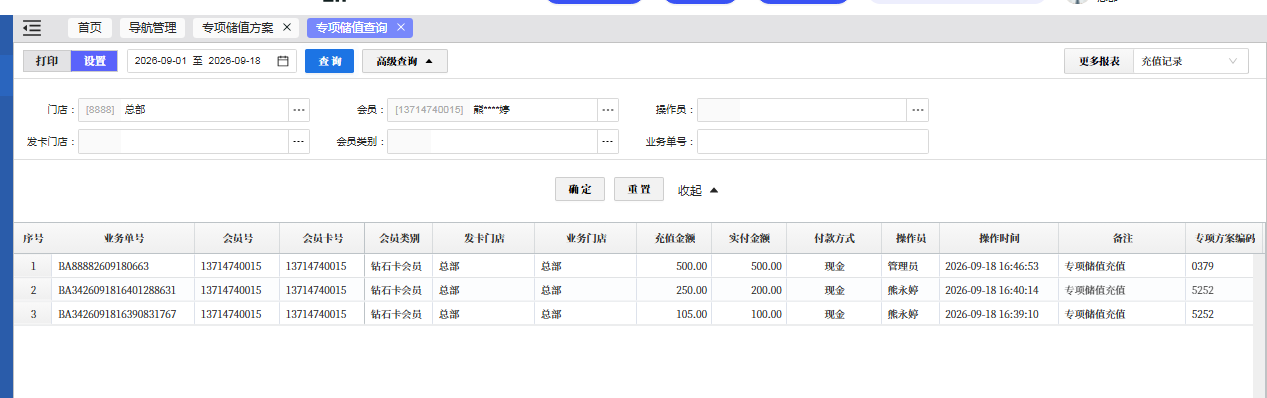Click the 会员 input field 13714740015

[x=493, y=110]
